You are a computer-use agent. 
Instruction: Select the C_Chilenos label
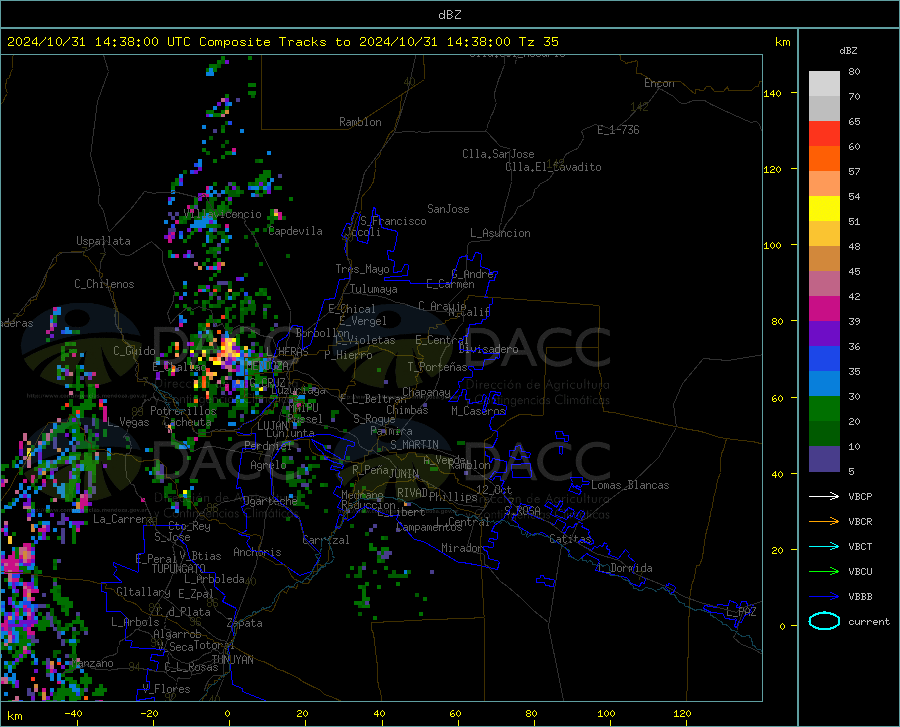point(104,284)
